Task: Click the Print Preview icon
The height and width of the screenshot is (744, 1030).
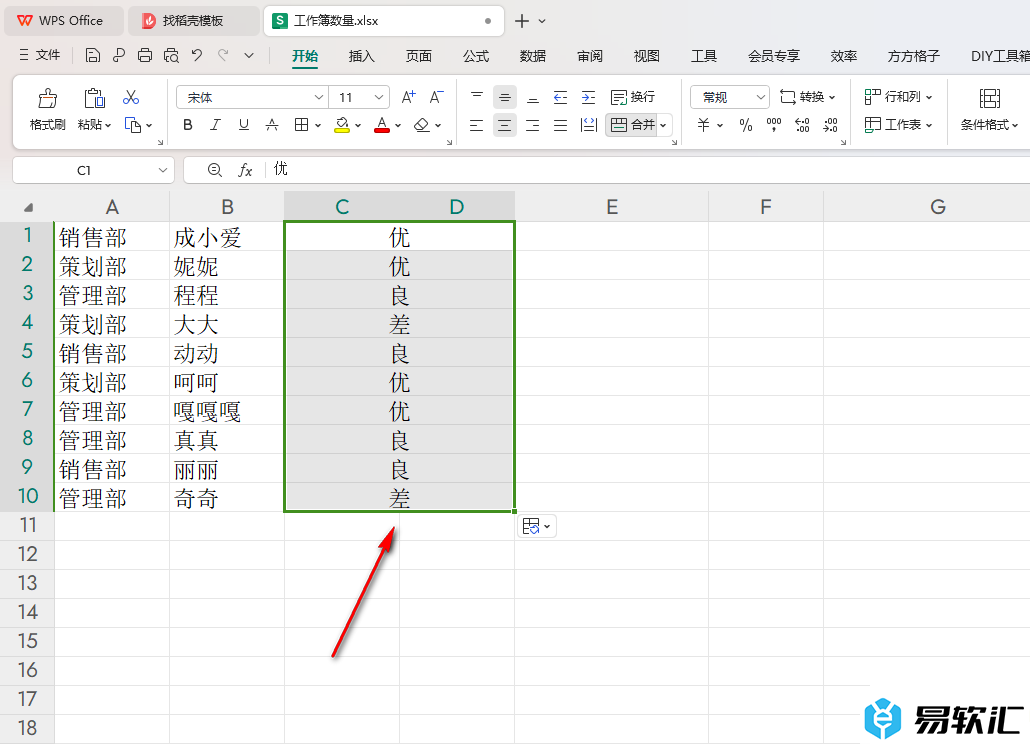Action: [171, 56]
